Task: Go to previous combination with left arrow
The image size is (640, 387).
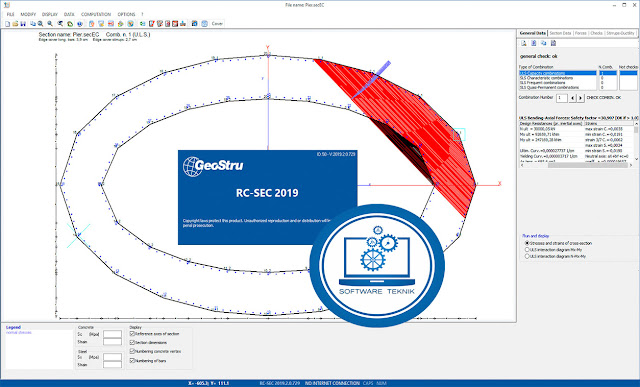Action: tap(573, 98)
